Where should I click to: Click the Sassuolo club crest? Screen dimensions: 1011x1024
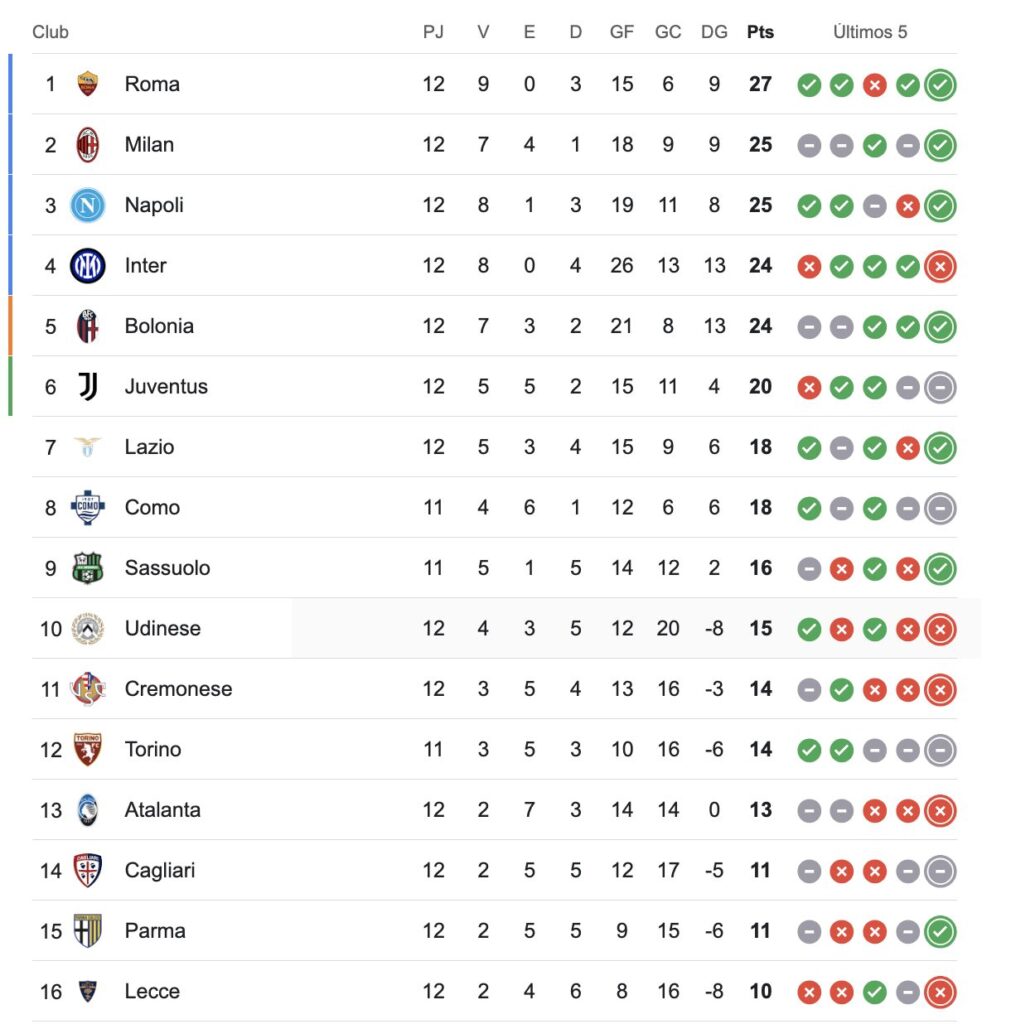click(88, 568)
